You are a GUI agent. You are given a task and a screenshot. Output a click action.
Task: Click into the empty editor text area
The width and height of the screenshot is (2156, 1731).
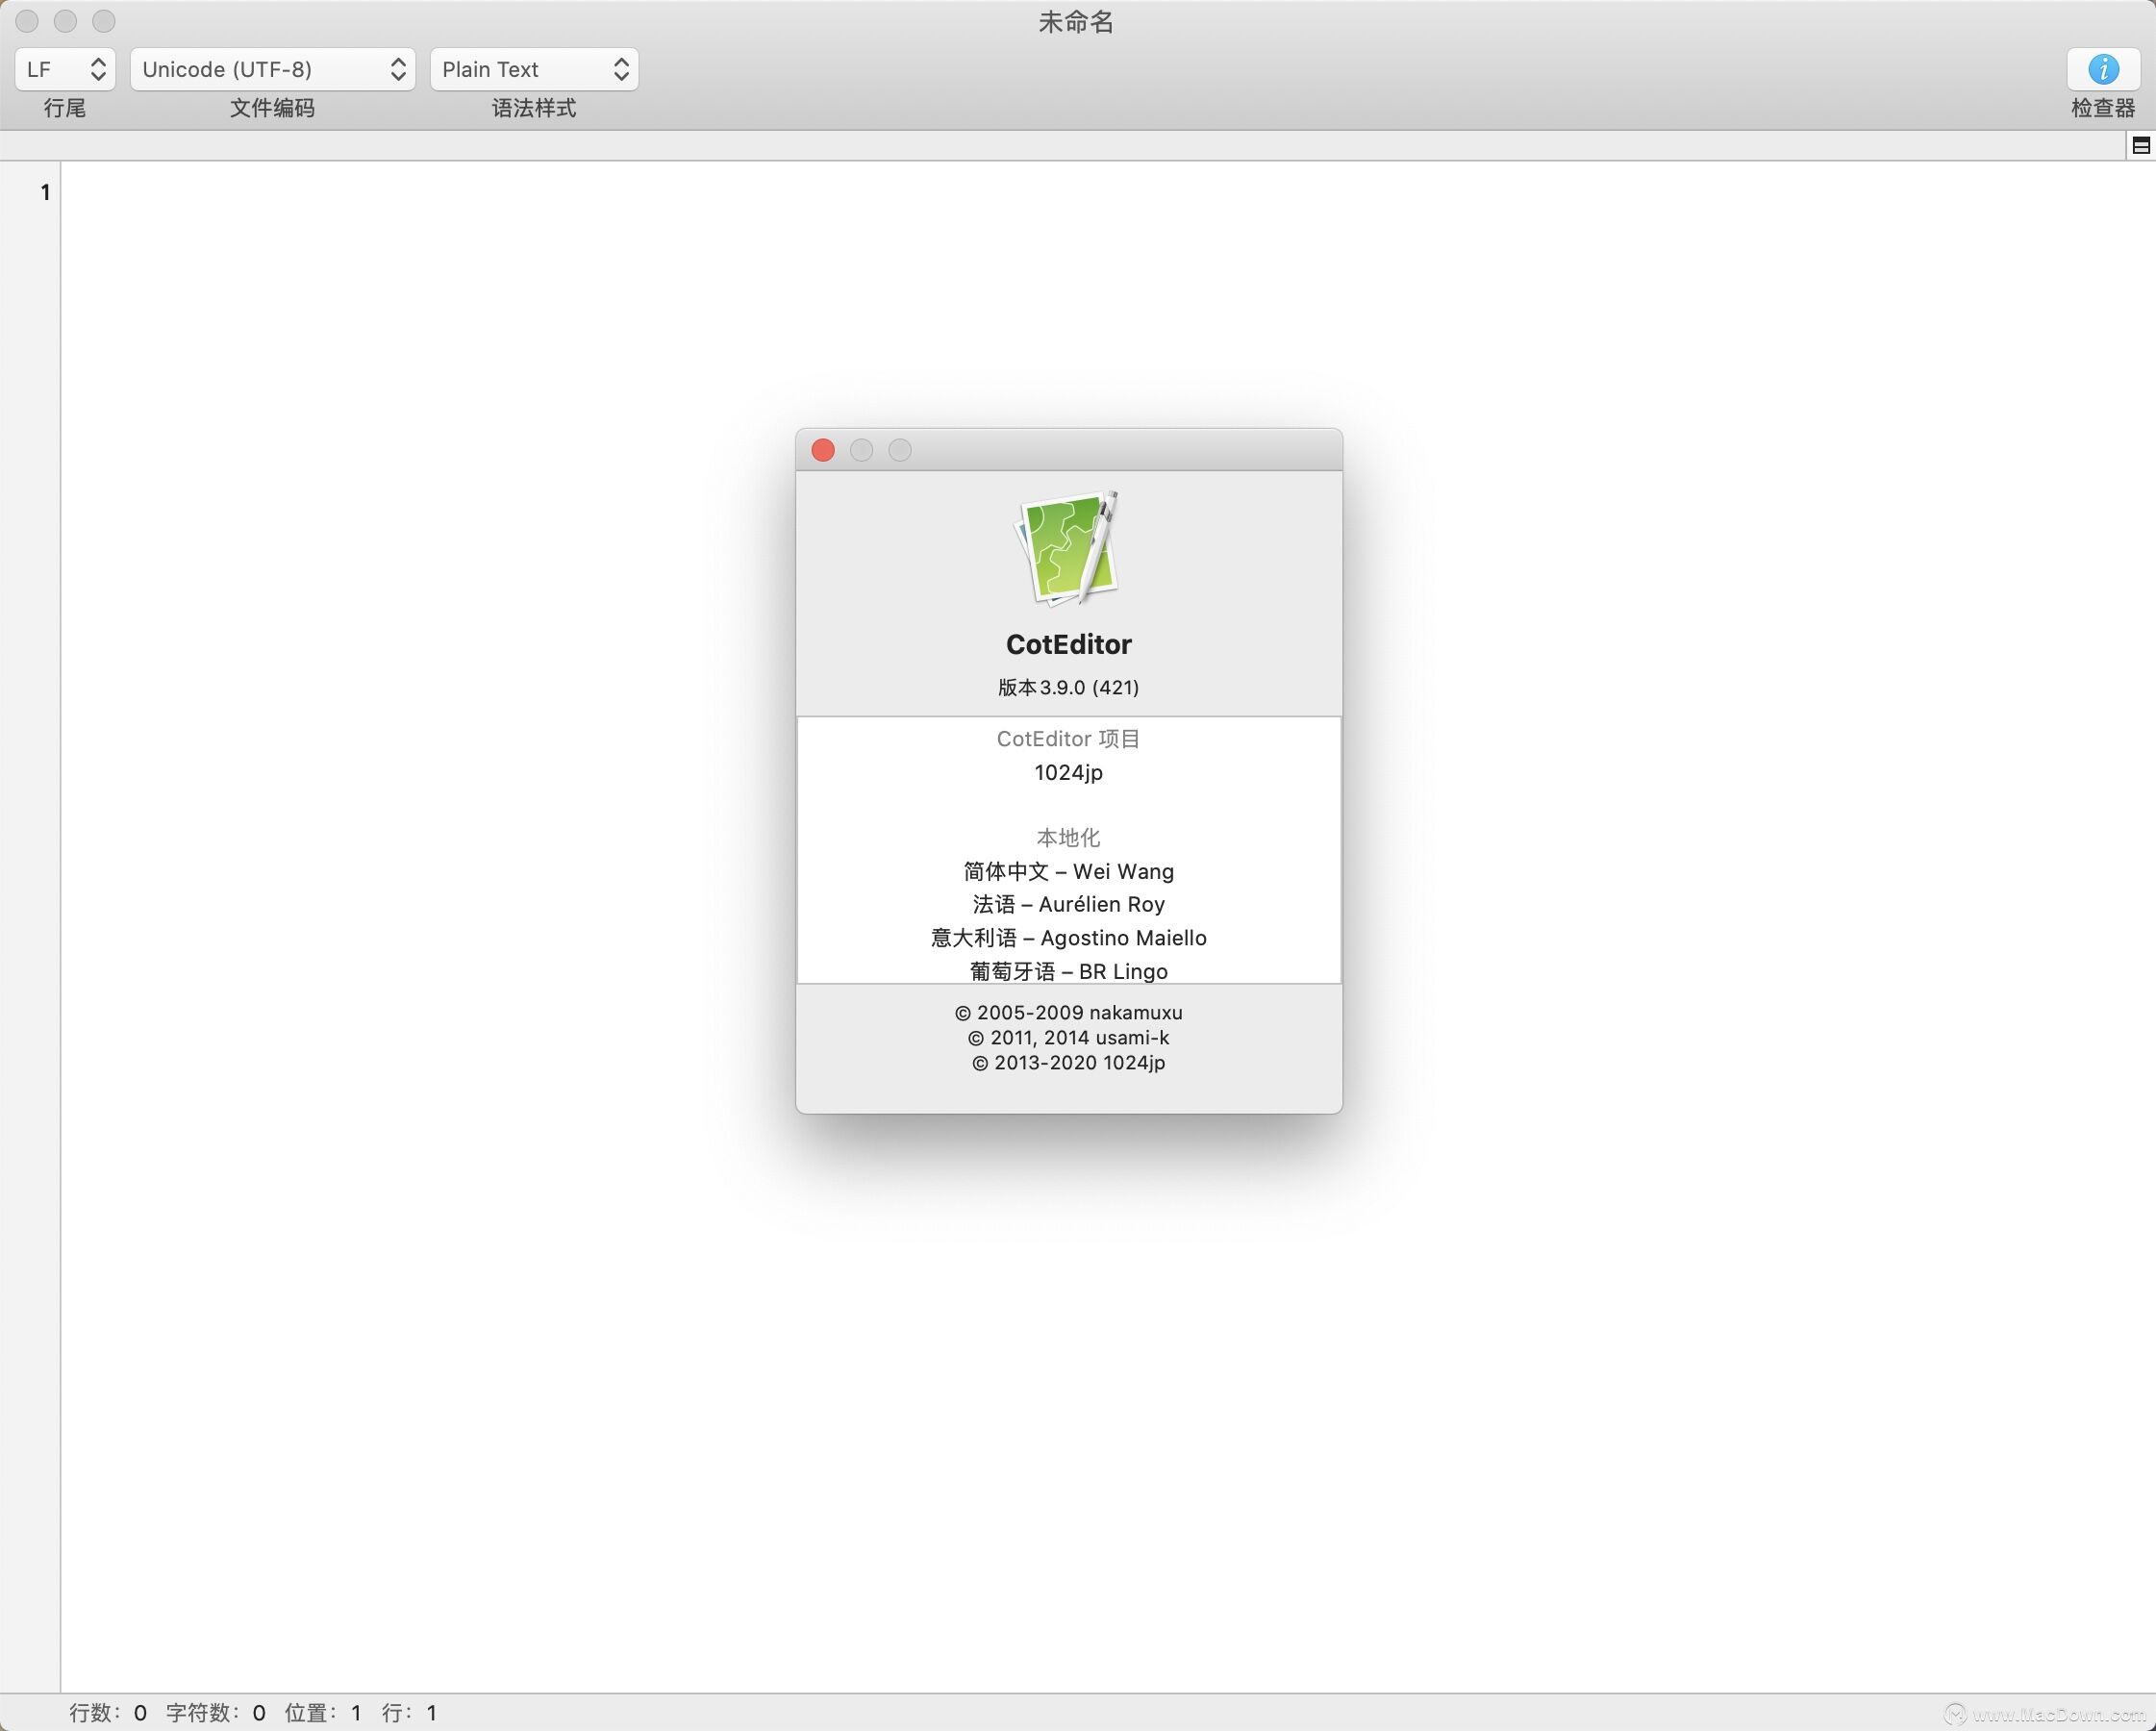click(1106, 926)
